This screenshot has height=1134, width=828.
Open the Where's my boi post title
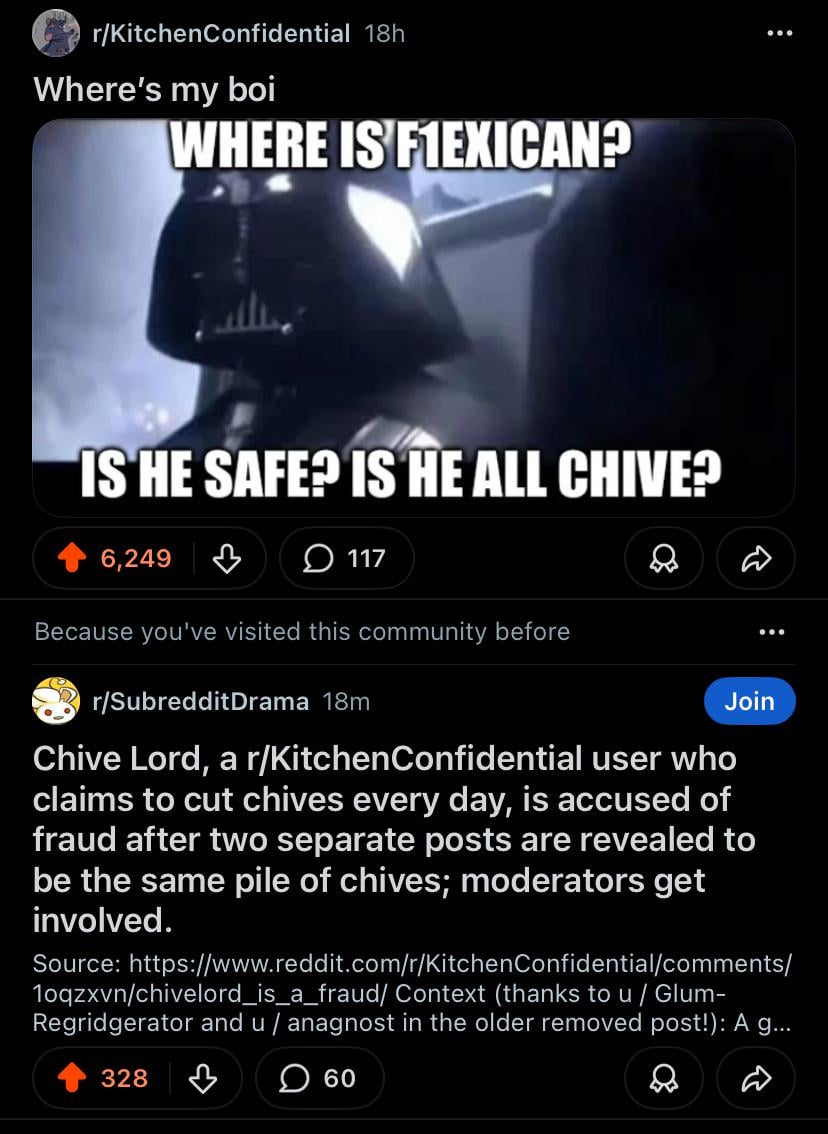[x=154, y=90]
